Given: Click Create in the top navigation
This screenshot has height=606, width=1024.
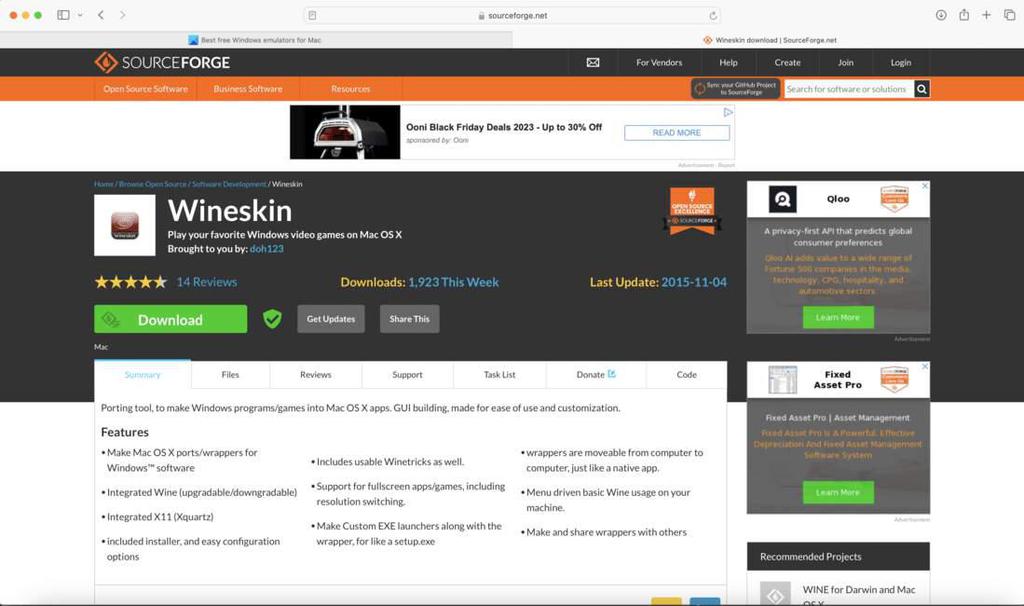Looking at the screenshot, I should point(788,63).
